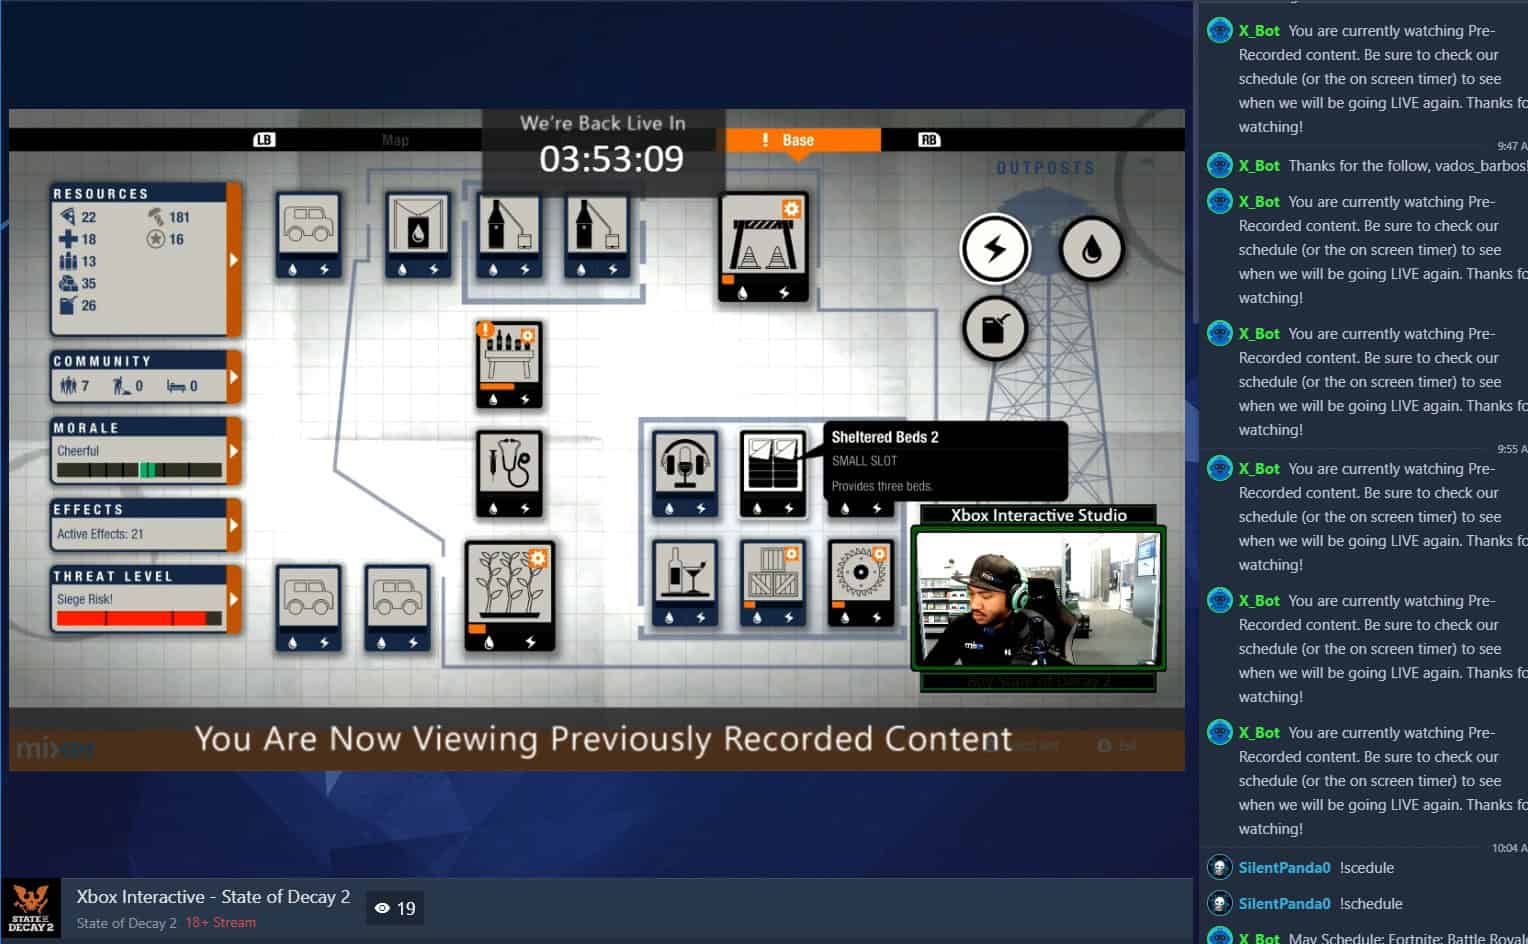
Task: Click the gear badge on the garden facility
Action: coord(538,558)
